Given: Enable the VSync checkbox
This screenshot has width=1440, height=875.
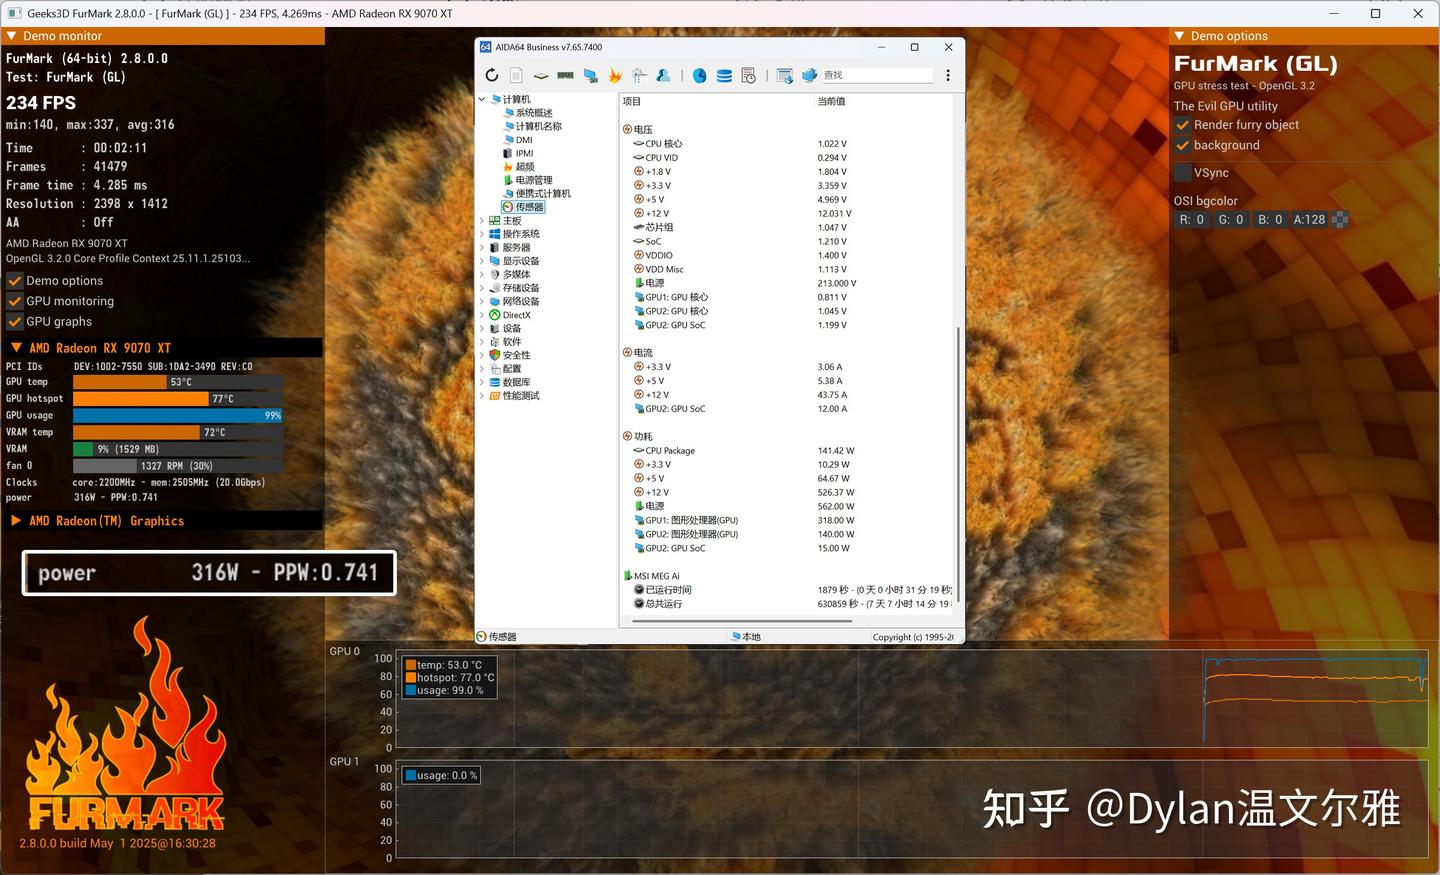Looking at the screenshot, I should (1183, 172).
